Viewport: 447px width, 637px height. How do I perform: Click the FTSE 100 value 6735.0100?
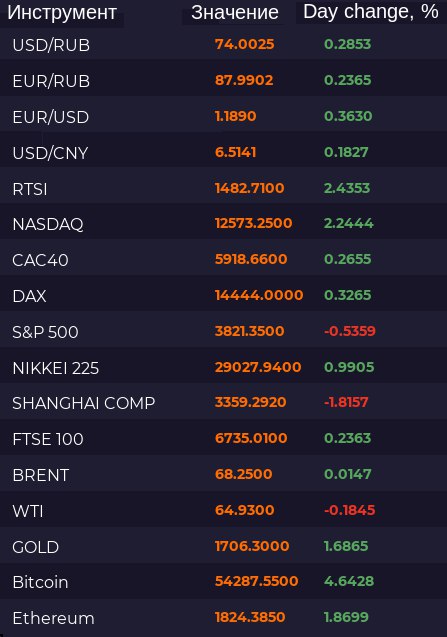click(x=251, y=438)
